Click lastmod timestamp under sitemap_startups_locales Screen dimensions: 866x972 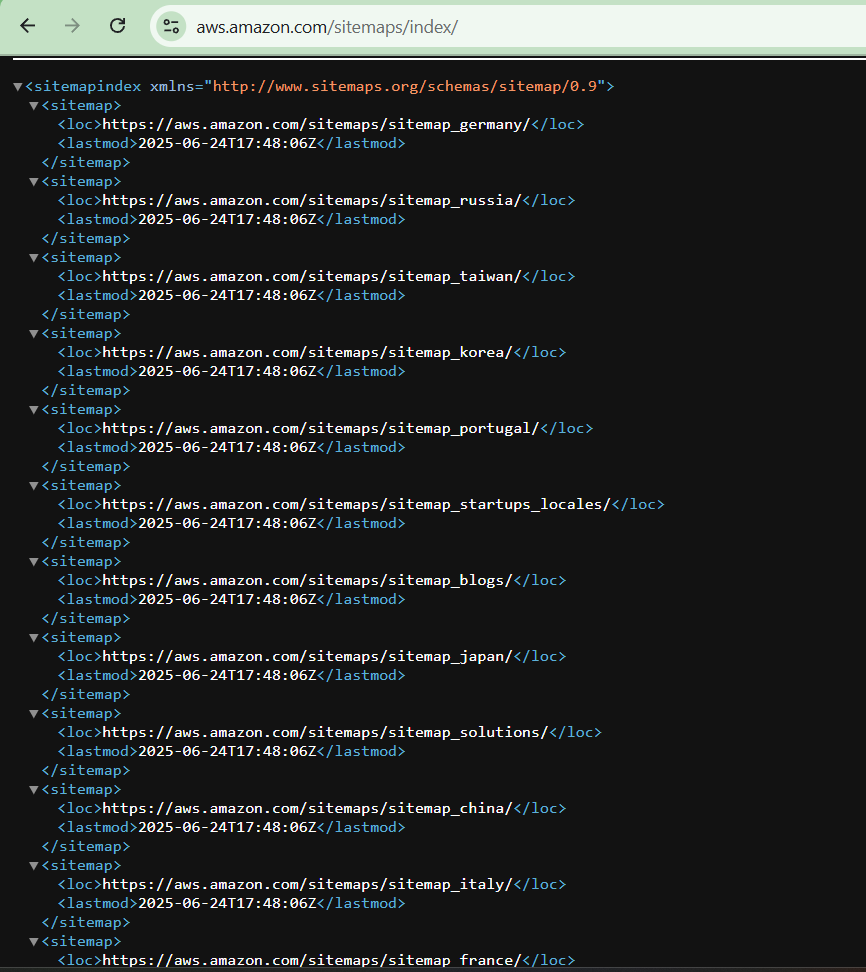coord(228,524)
